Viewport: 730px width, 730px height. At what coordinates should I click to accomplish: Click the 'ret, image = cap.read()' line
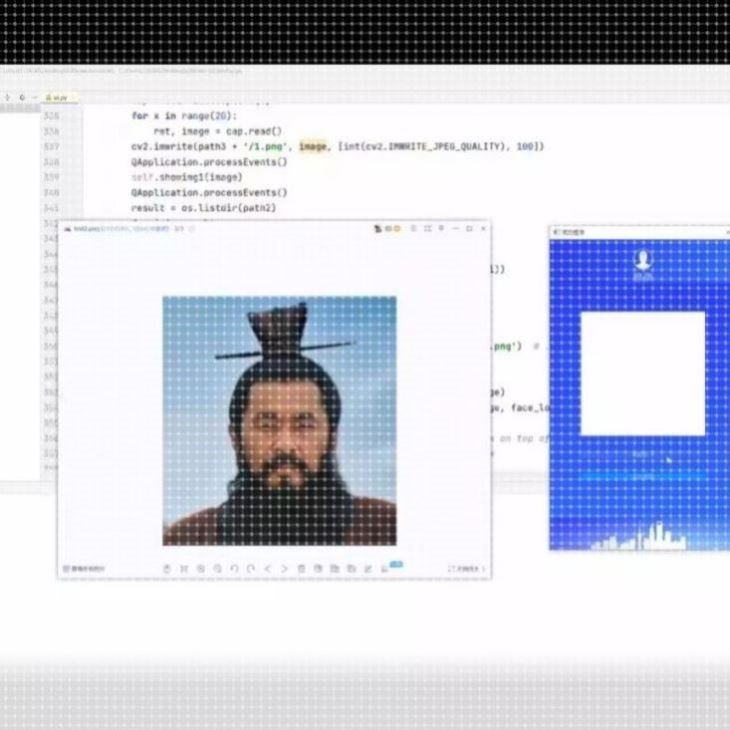217,131
